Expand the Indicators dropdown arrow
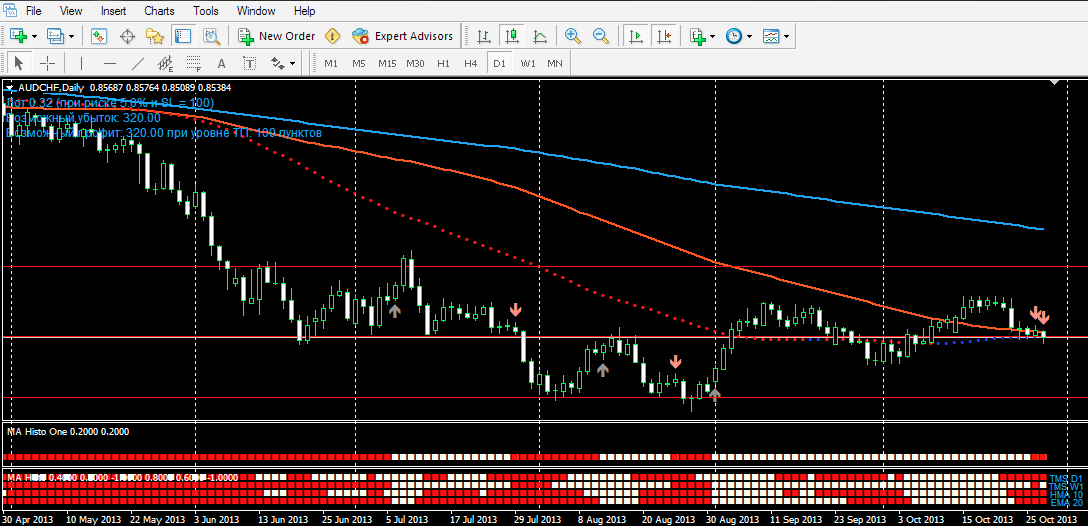The width and height of the screenshot is (1088, 526). tap(713, 36)
